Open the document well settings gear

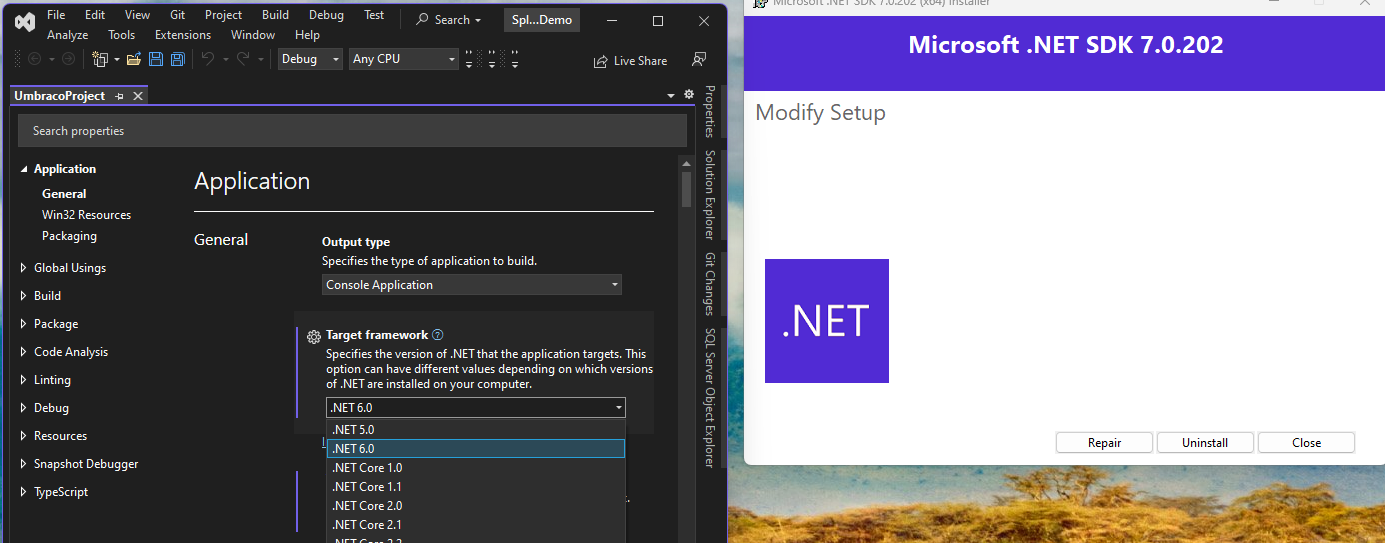688,95
